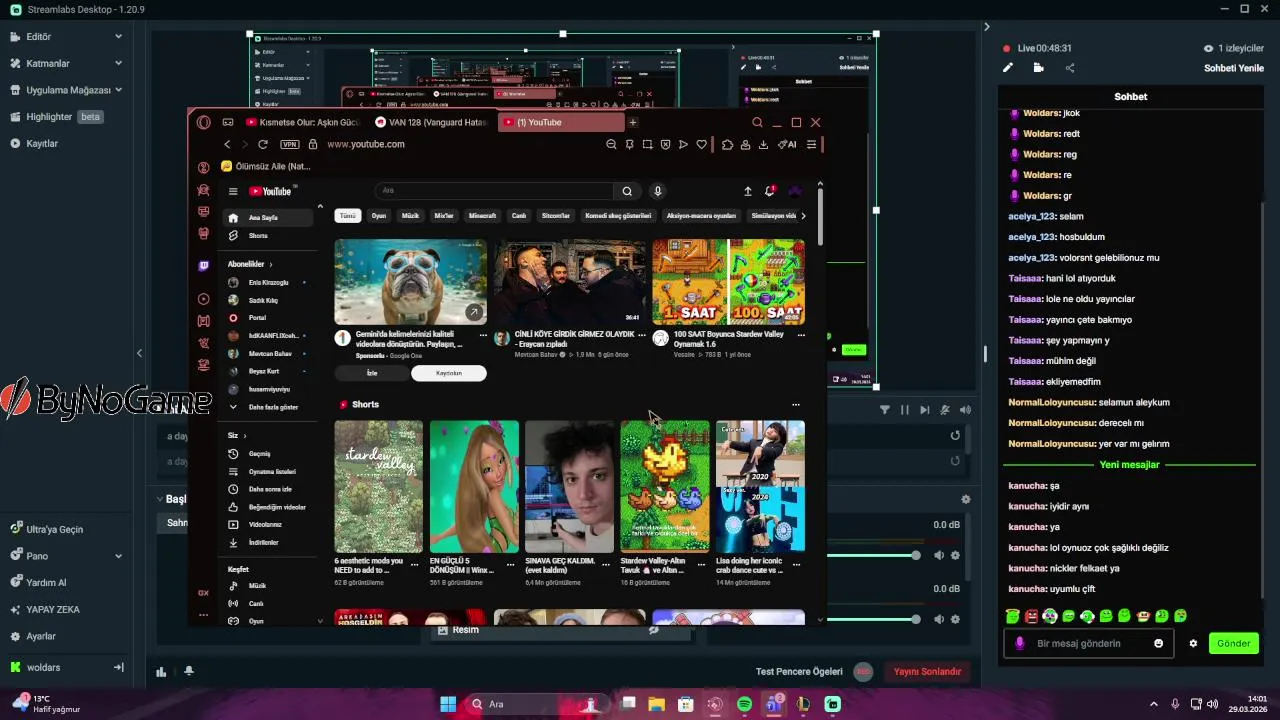
Task: Expand Daha fazla göster in subscriptions
Action: [264, 407]
